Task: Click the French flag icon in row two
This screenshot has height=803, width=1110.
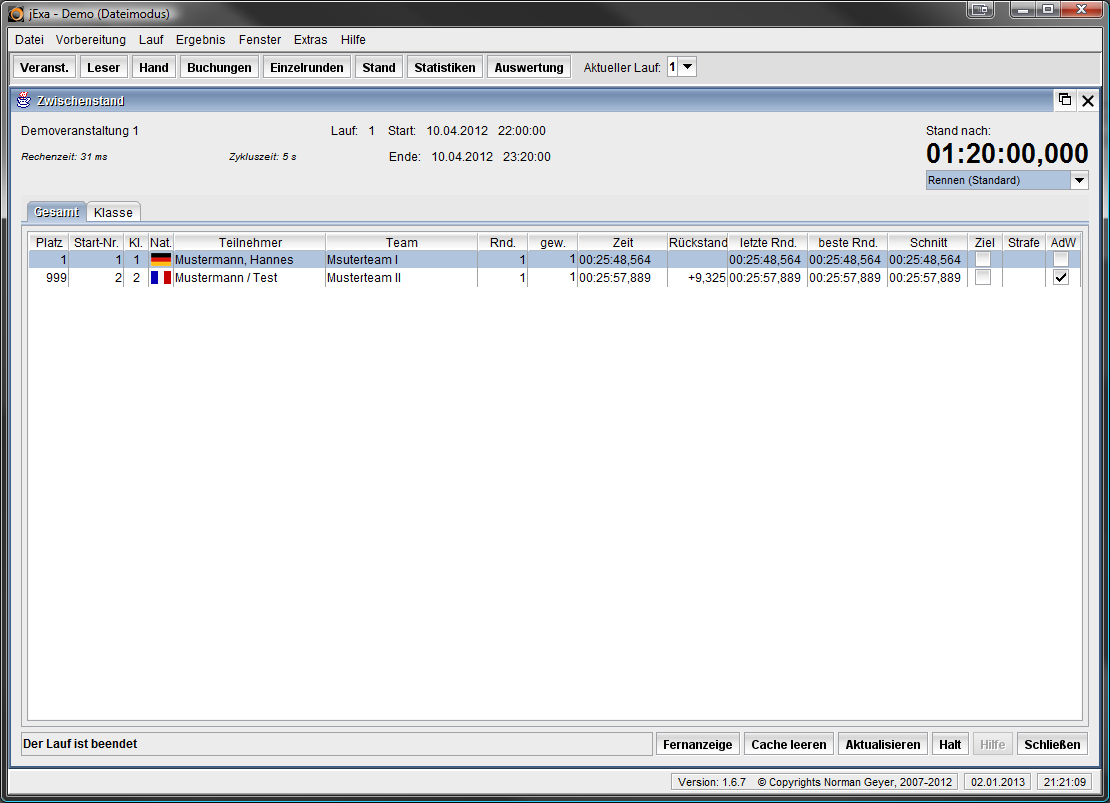Action: pyautogui.click(x=161, y=278)
